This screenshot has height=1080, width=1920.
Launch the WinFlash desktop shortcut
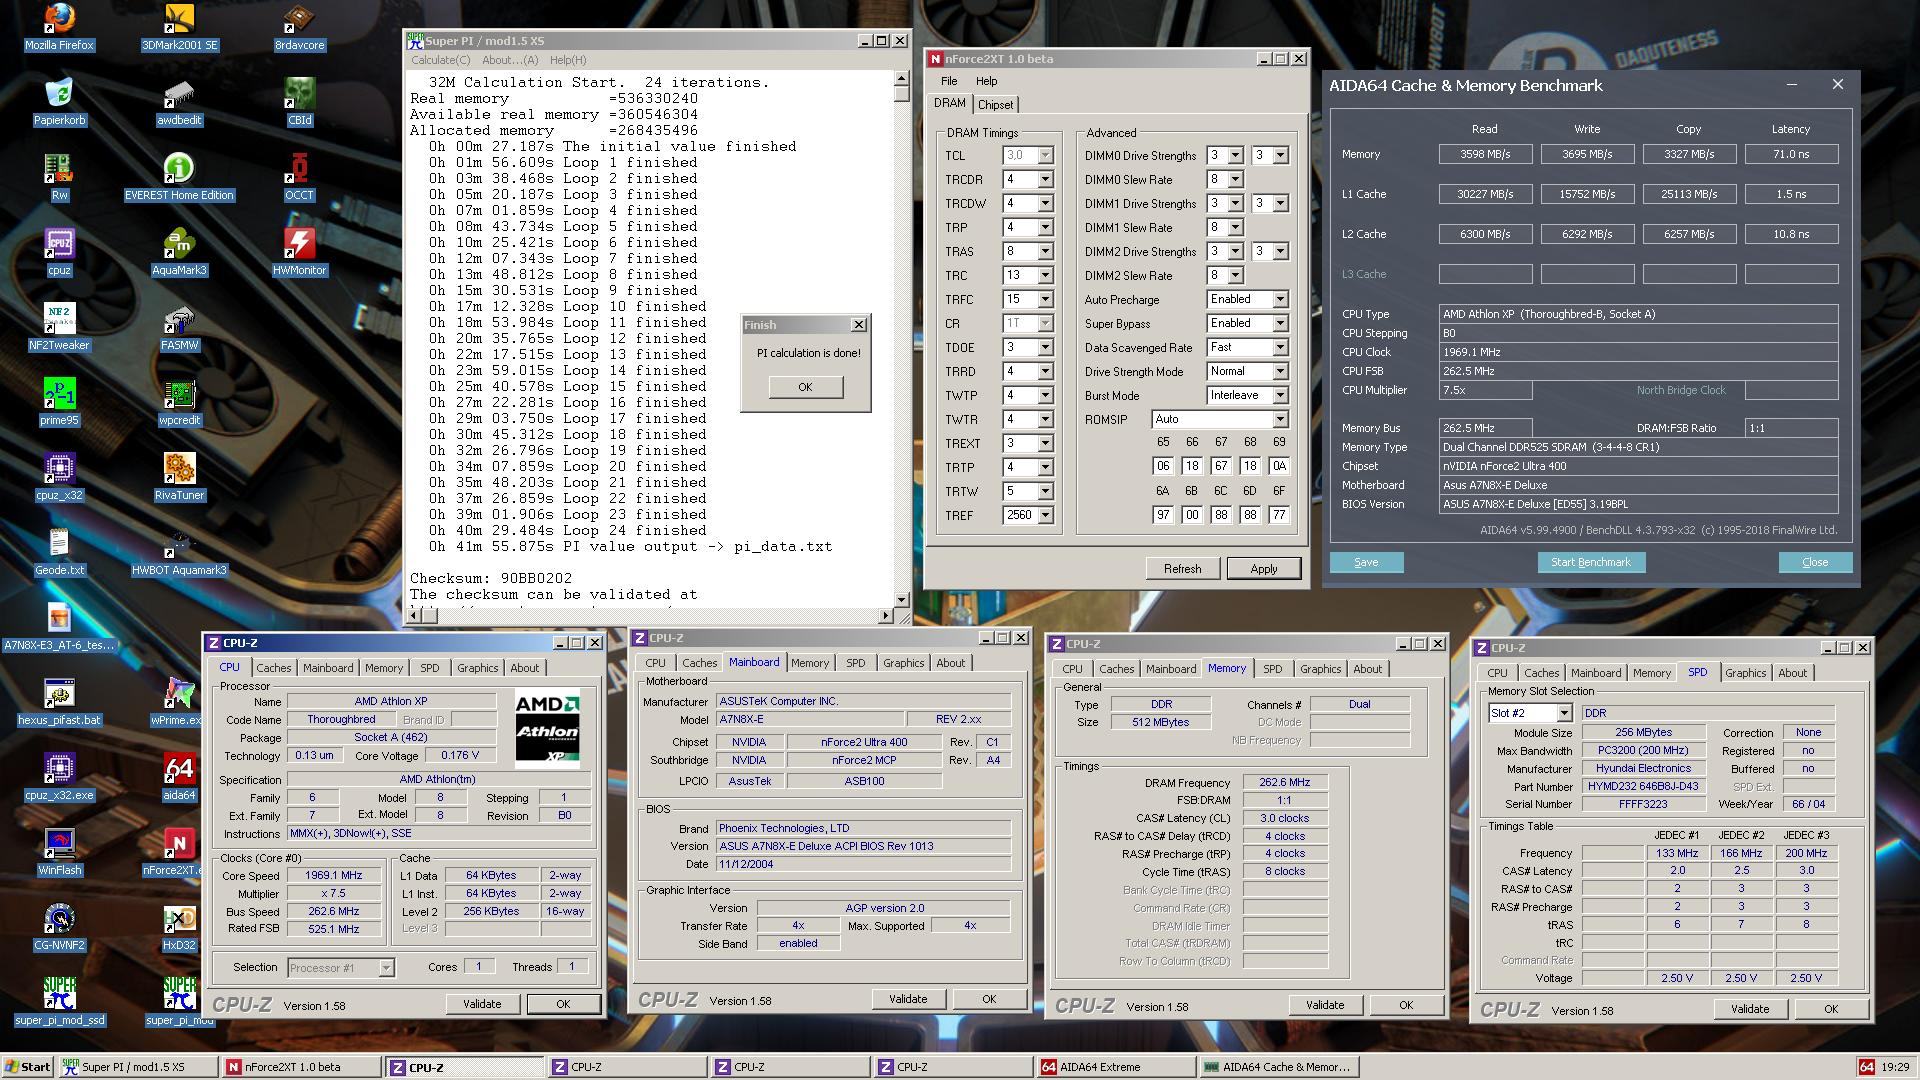tap(59, 852)
